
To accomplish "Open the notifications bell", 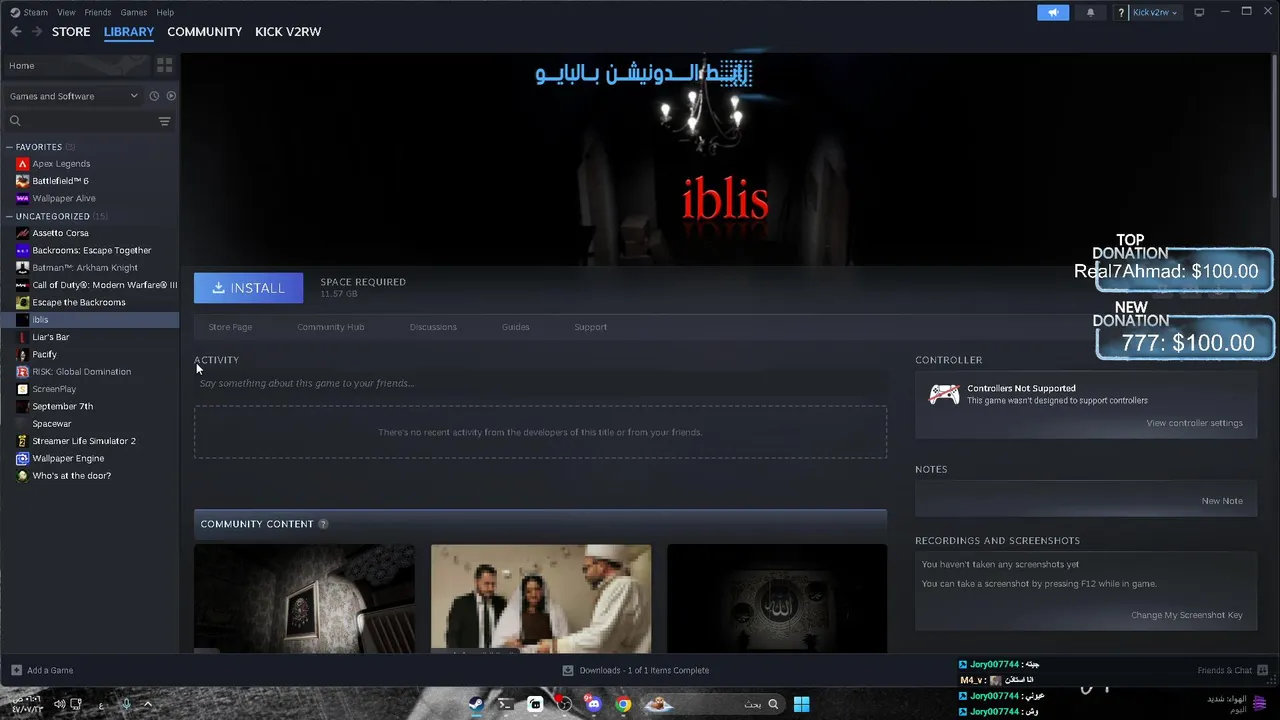I will coord(1090,12).
